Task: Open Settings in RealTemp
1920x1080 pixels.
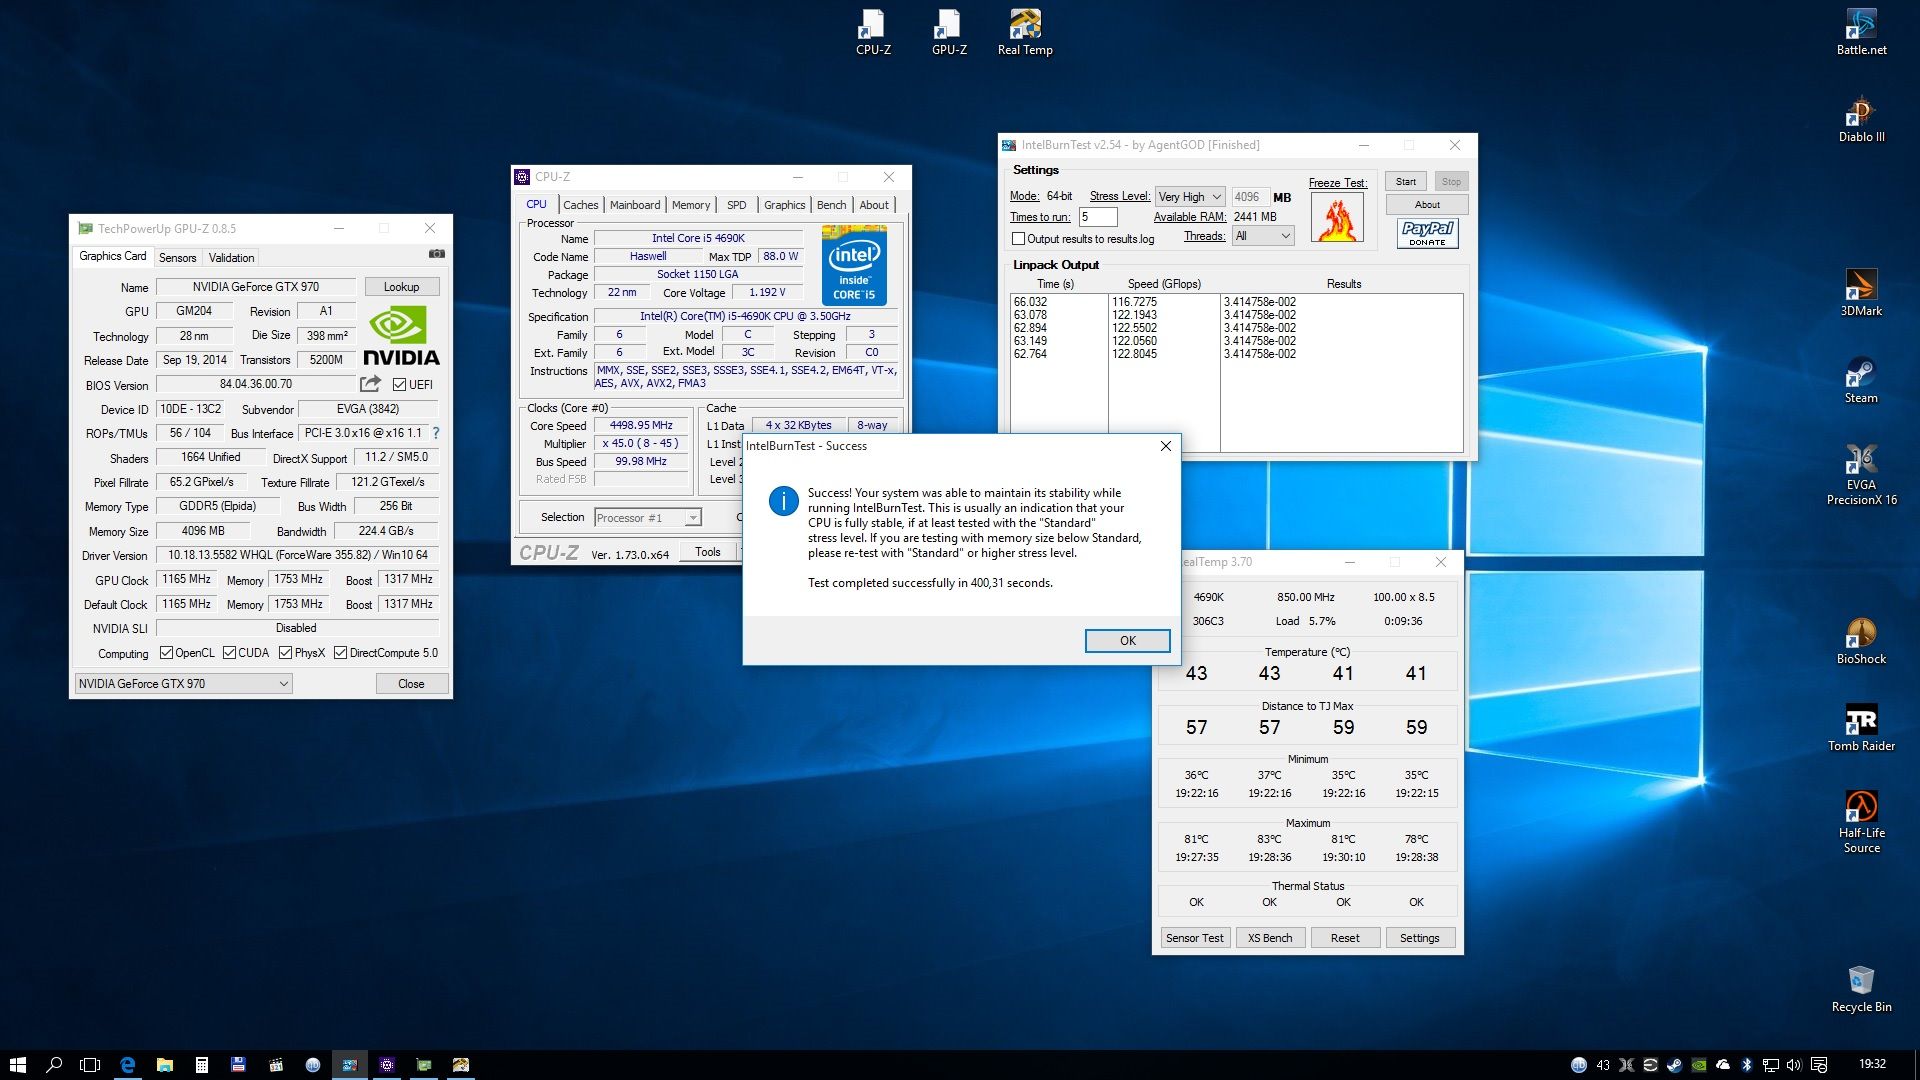Action: pyautogui.click(x=1419, y=938)
